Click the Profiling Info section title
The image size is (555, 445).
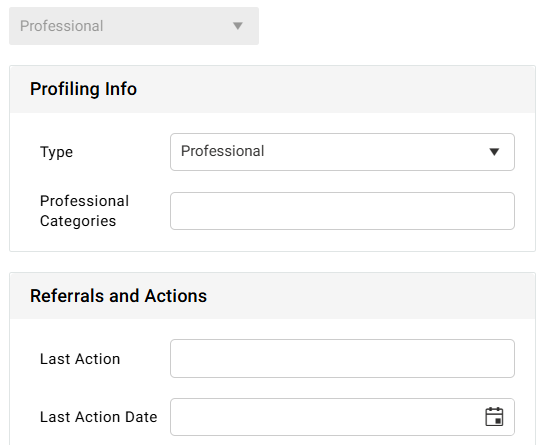83,89
